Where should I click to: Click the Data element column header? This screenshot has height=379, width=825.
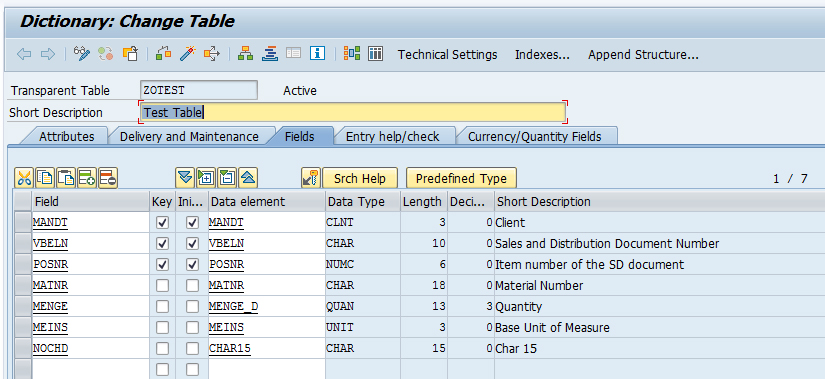pyautogui.click(x=267, y=202)
